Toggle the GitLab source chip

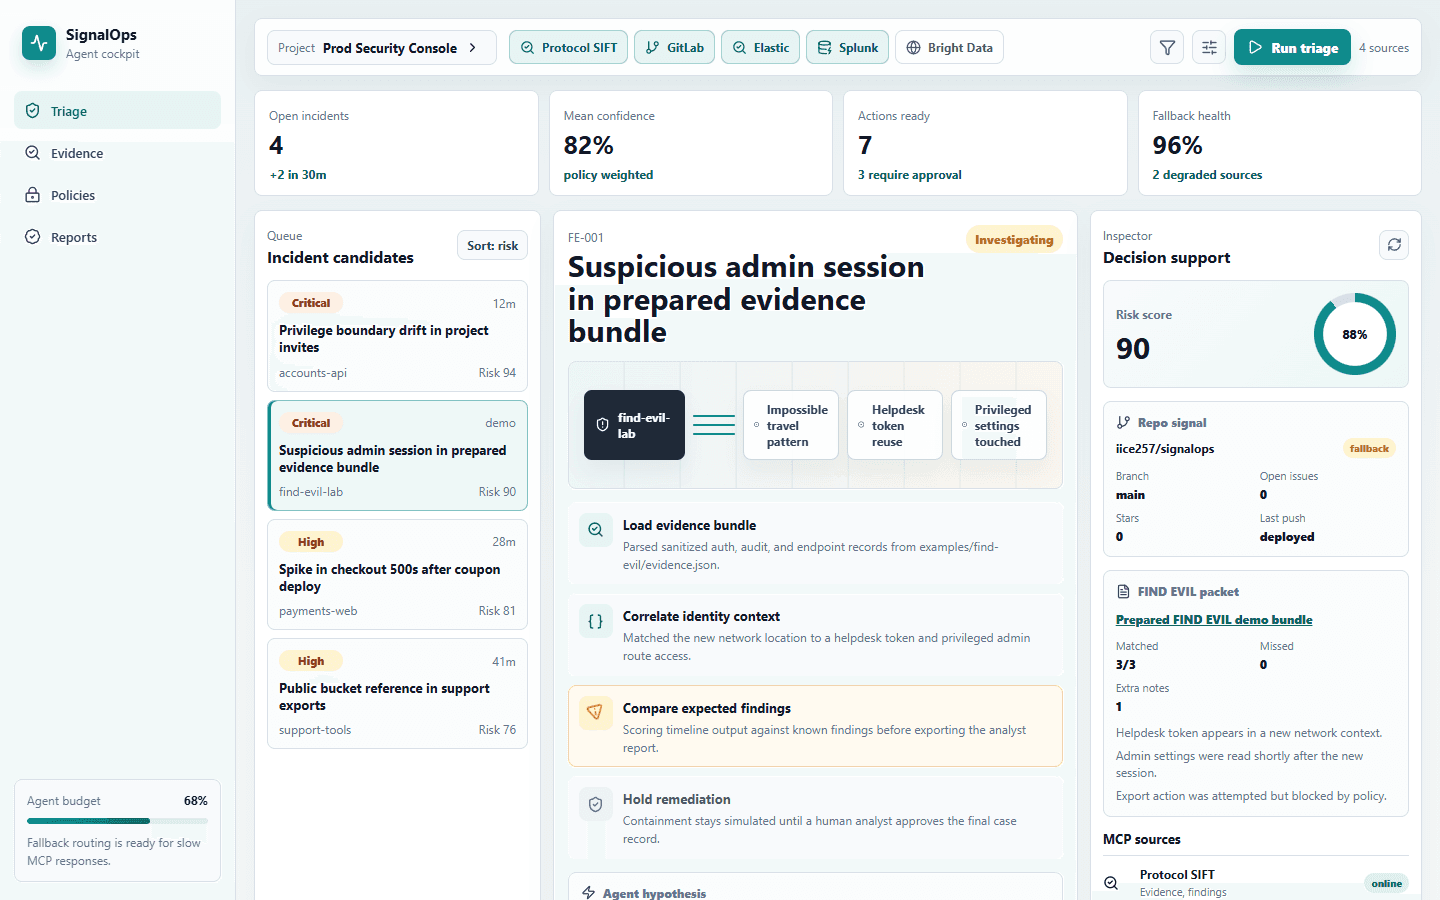click(674, 47)
